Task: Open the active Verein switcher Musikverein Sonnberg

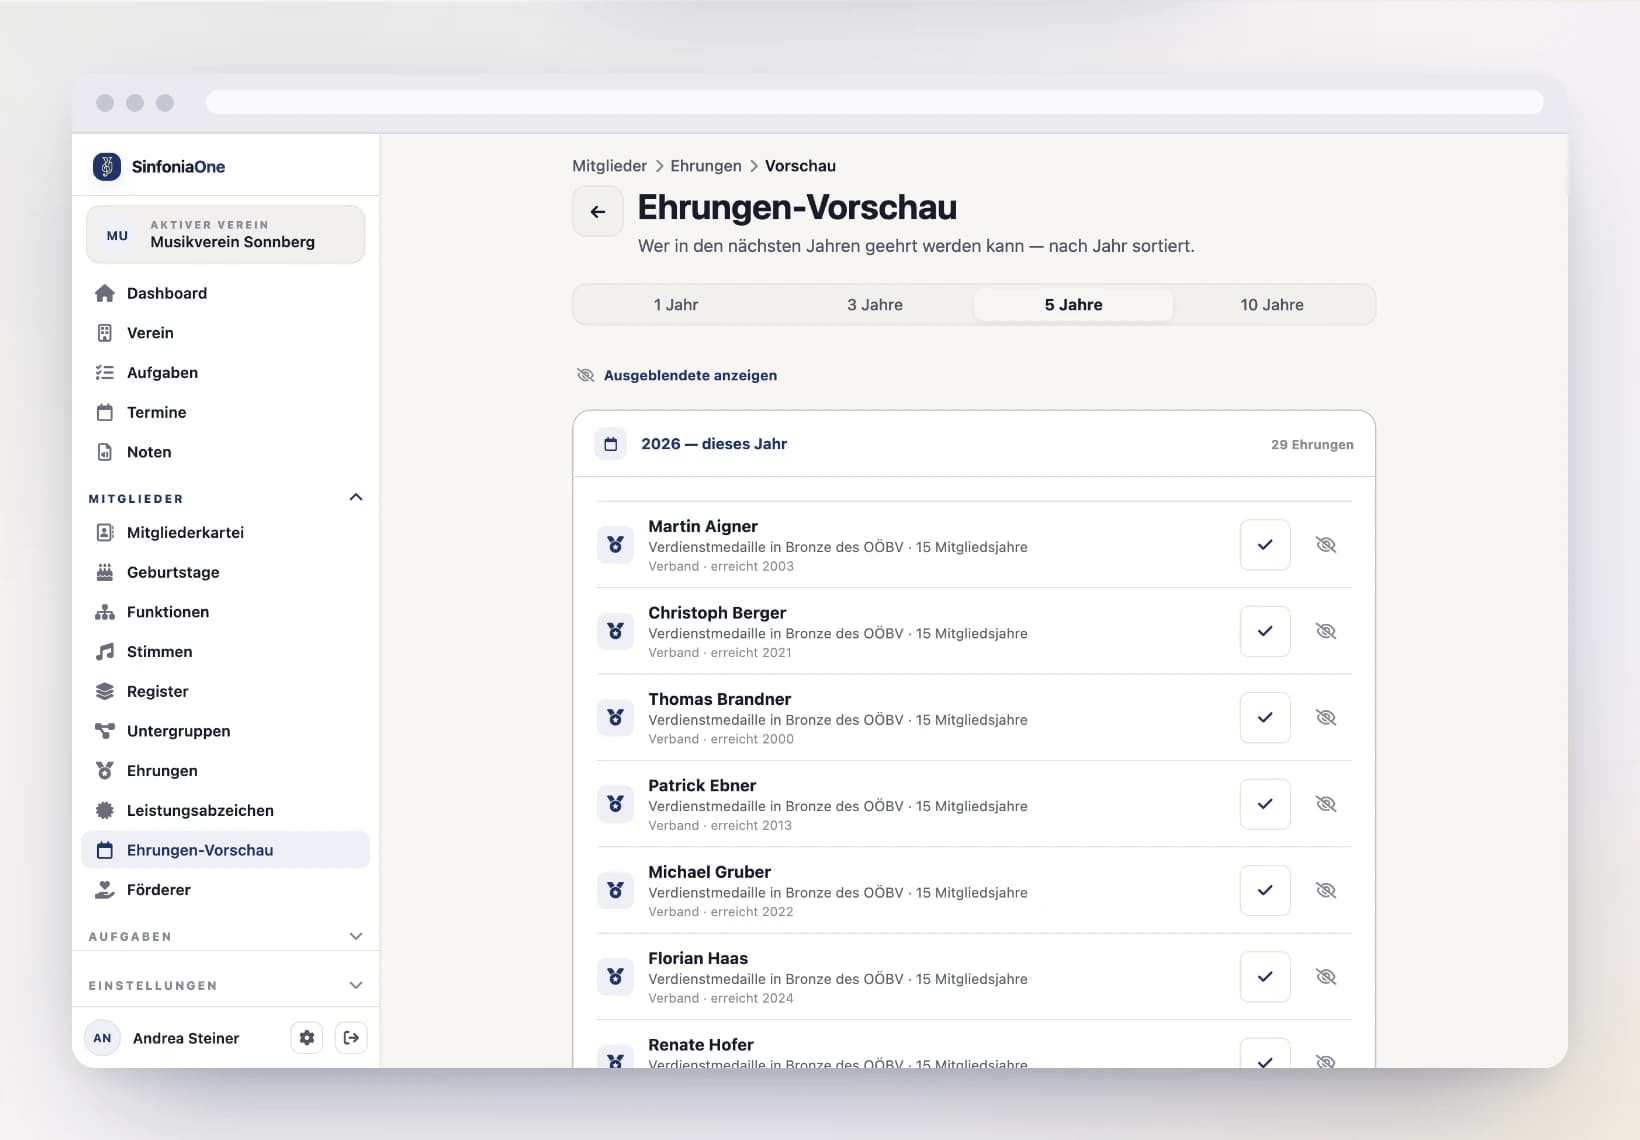Action: click(x=226, y=234)
